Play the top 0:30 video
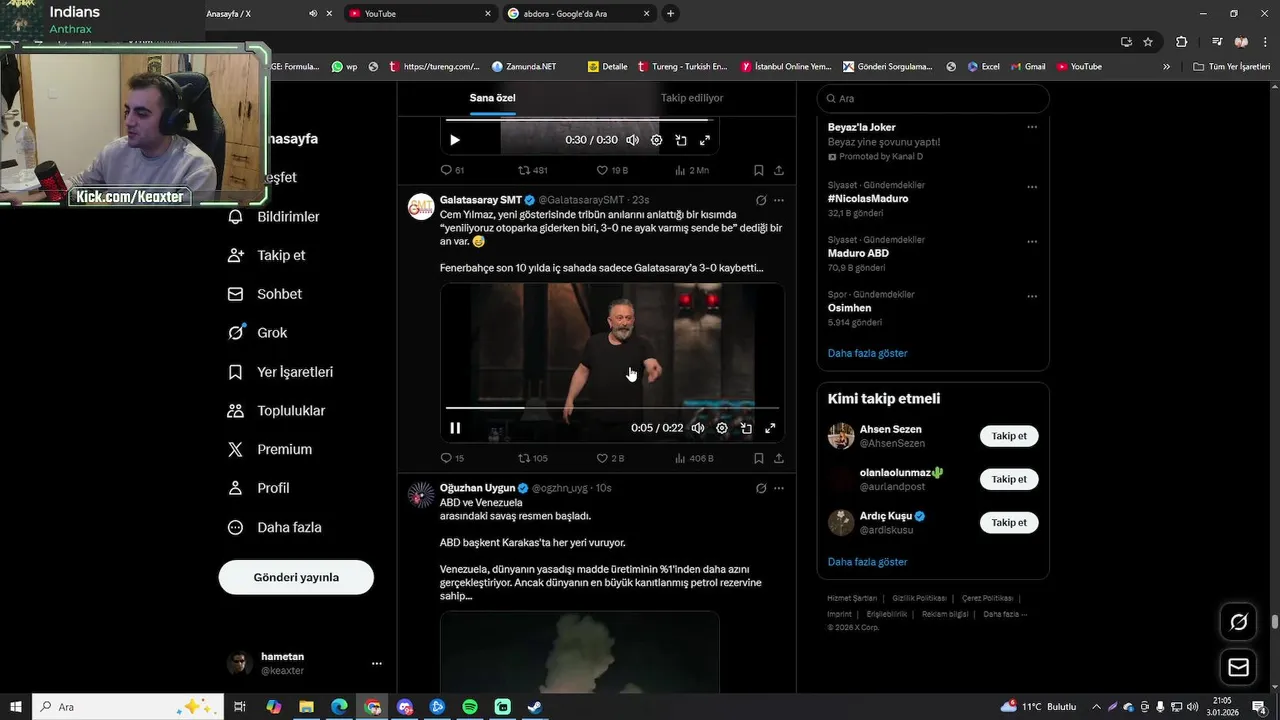1280x720 pixels. pyautogui.click(x=455, y=140)
